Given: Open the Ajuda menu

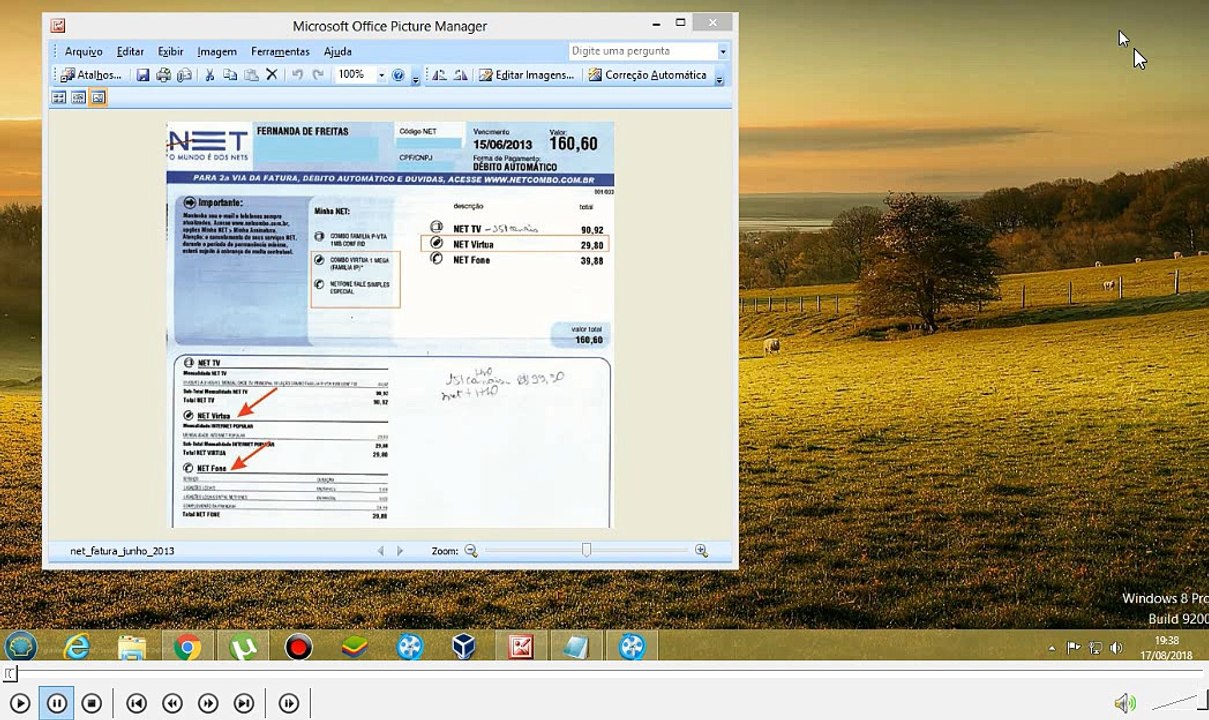Looking at the screenshot, I should 337,52.
